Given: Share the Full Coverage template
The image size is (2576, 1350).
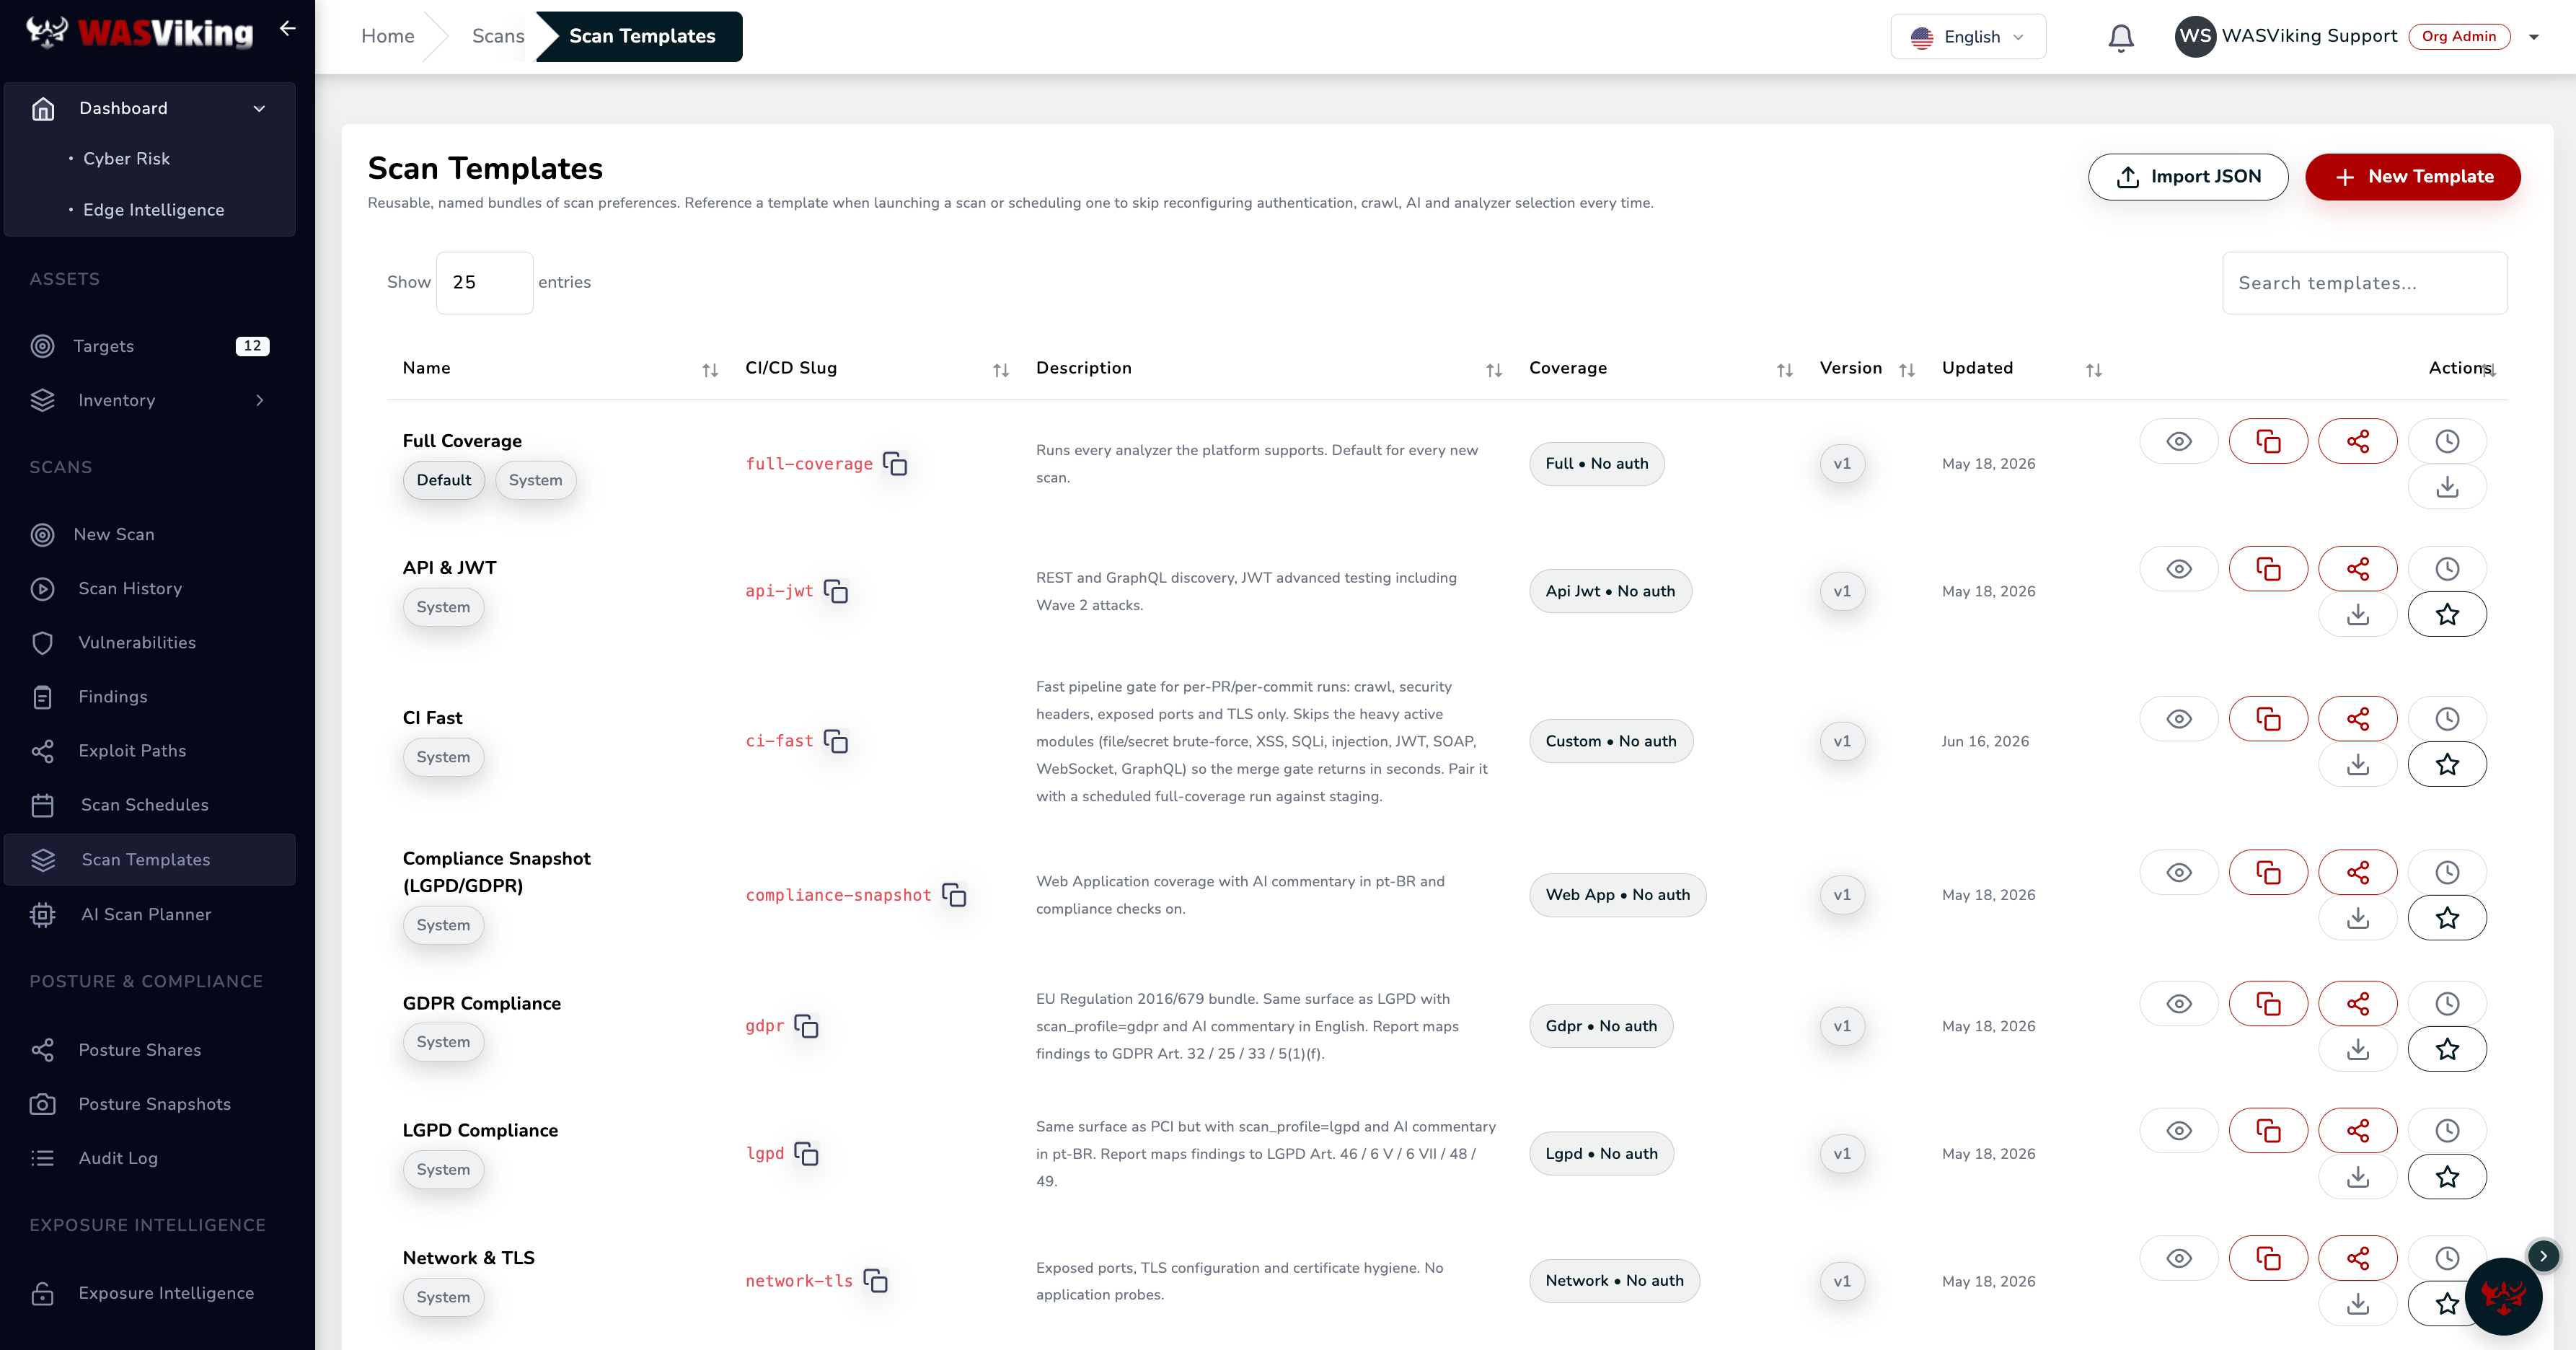Looking at the screenshot, I should [x=2358, y=441].
